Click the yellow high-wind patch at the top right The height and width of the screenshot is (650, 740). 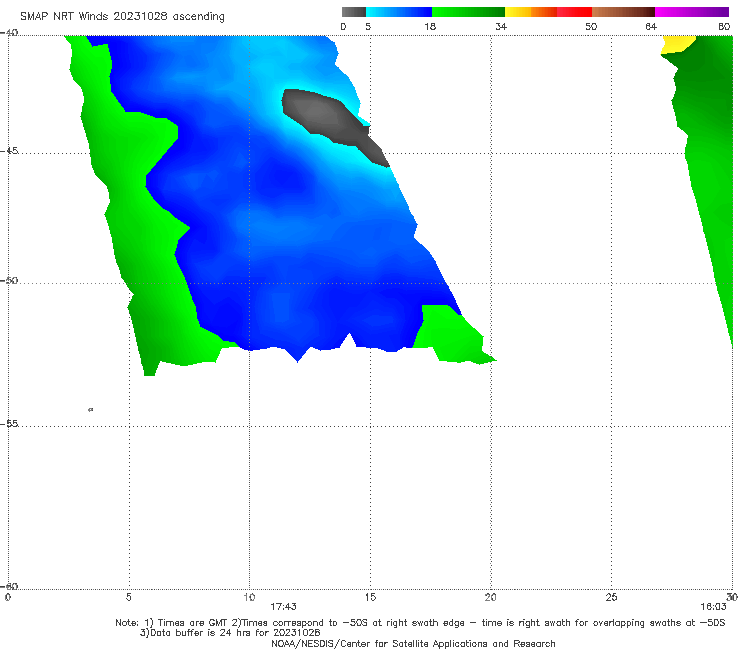pyautogui.click(x=677, y=44)
